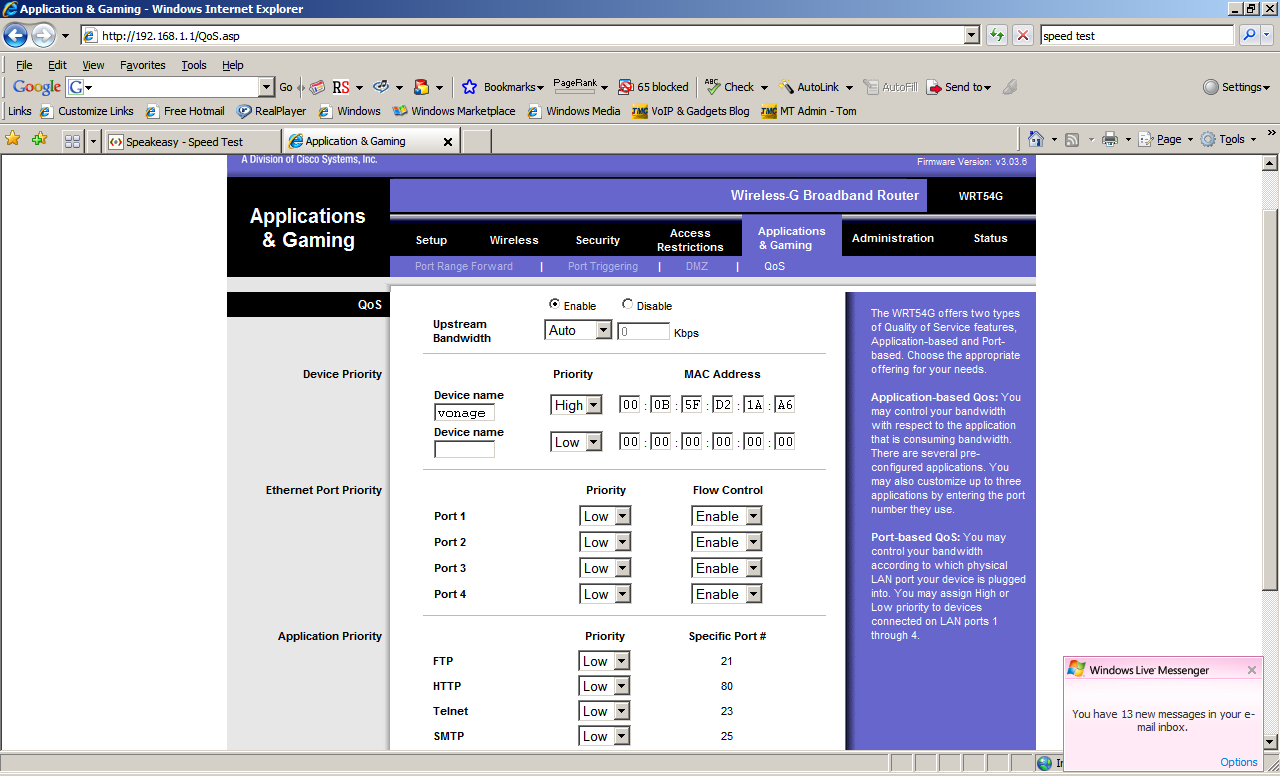This screenshot has height=776, width=1280.
Task: Open the Port Range Forward link
Action: (x=463, y=266)
